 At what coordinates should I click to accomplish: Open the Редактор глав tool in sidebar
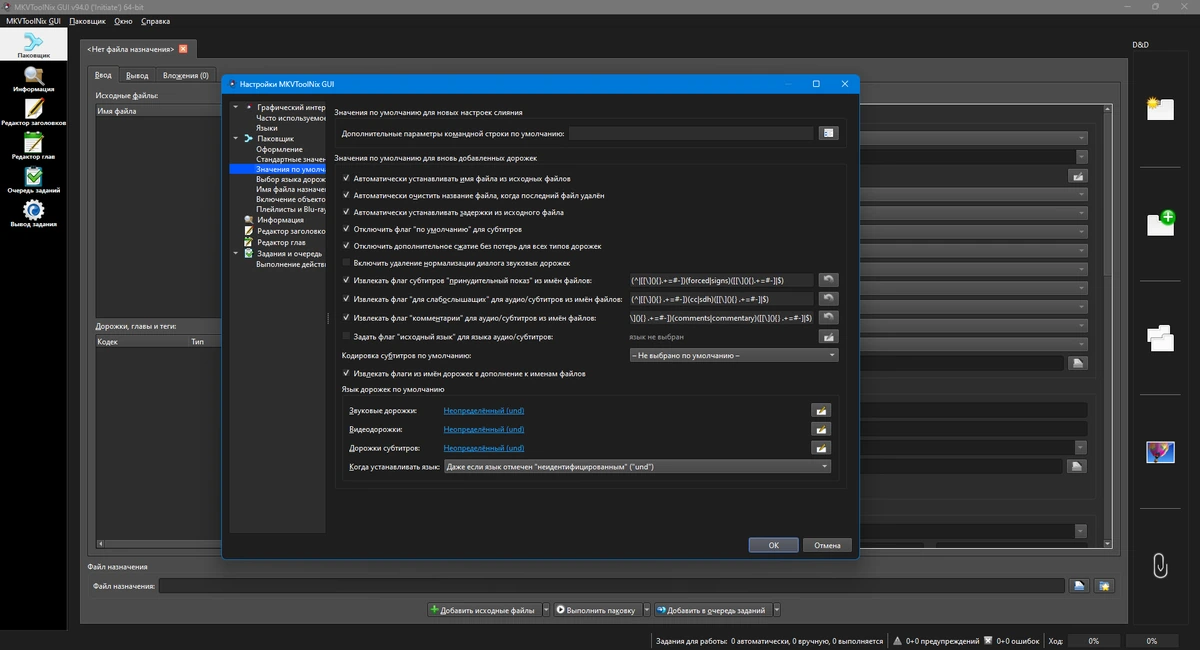34,146
